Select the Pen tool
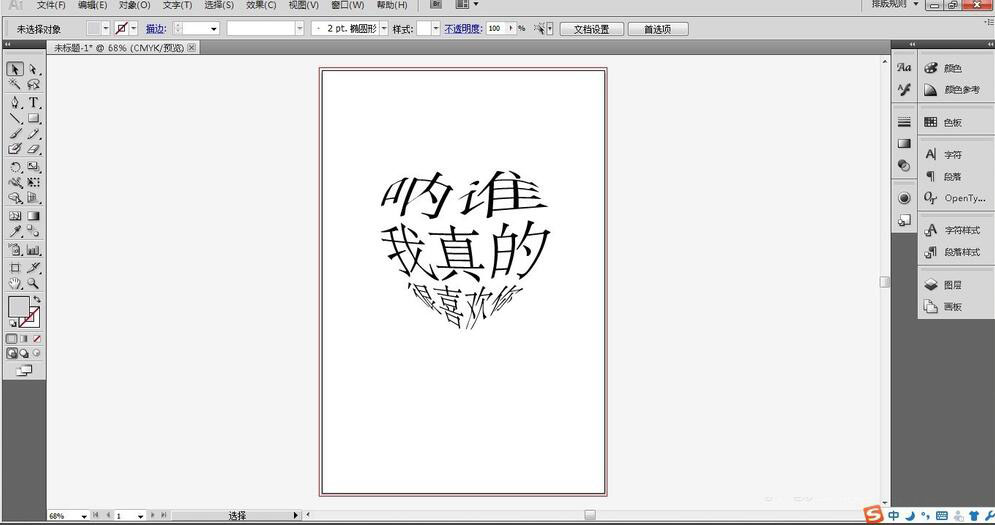 (x=15, y=102)
